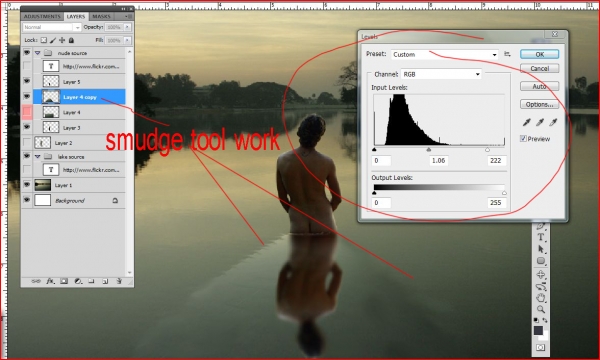Delete layer with the trash icon
The width and height of the screenshot is (600, 360).
pyautogui.click(x=119, y=281)
